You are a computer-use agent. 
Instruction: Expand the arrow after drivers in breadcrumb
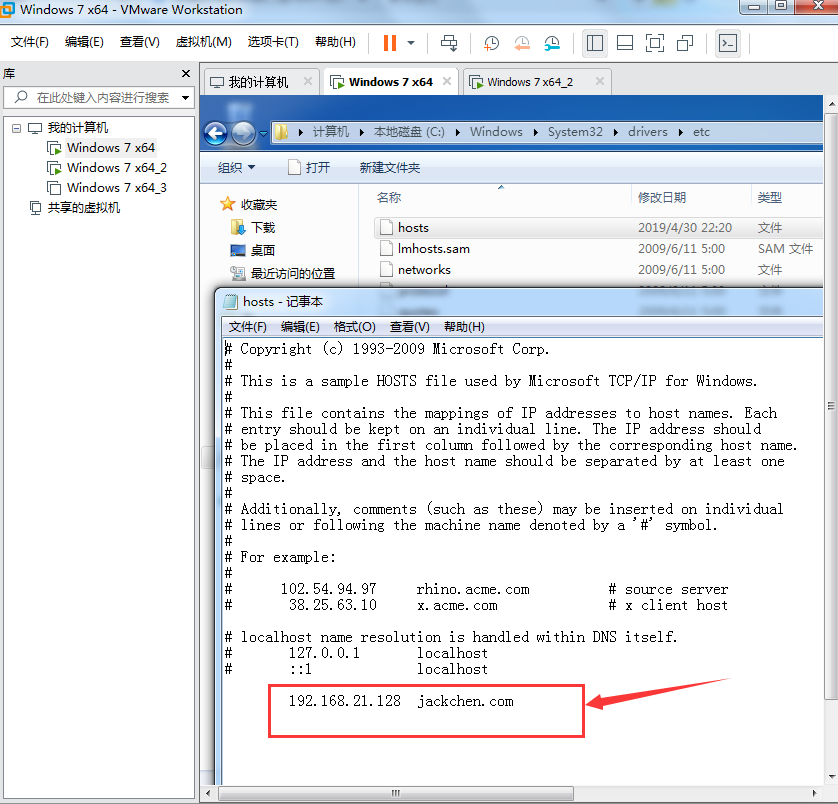(x=680, y=133)
